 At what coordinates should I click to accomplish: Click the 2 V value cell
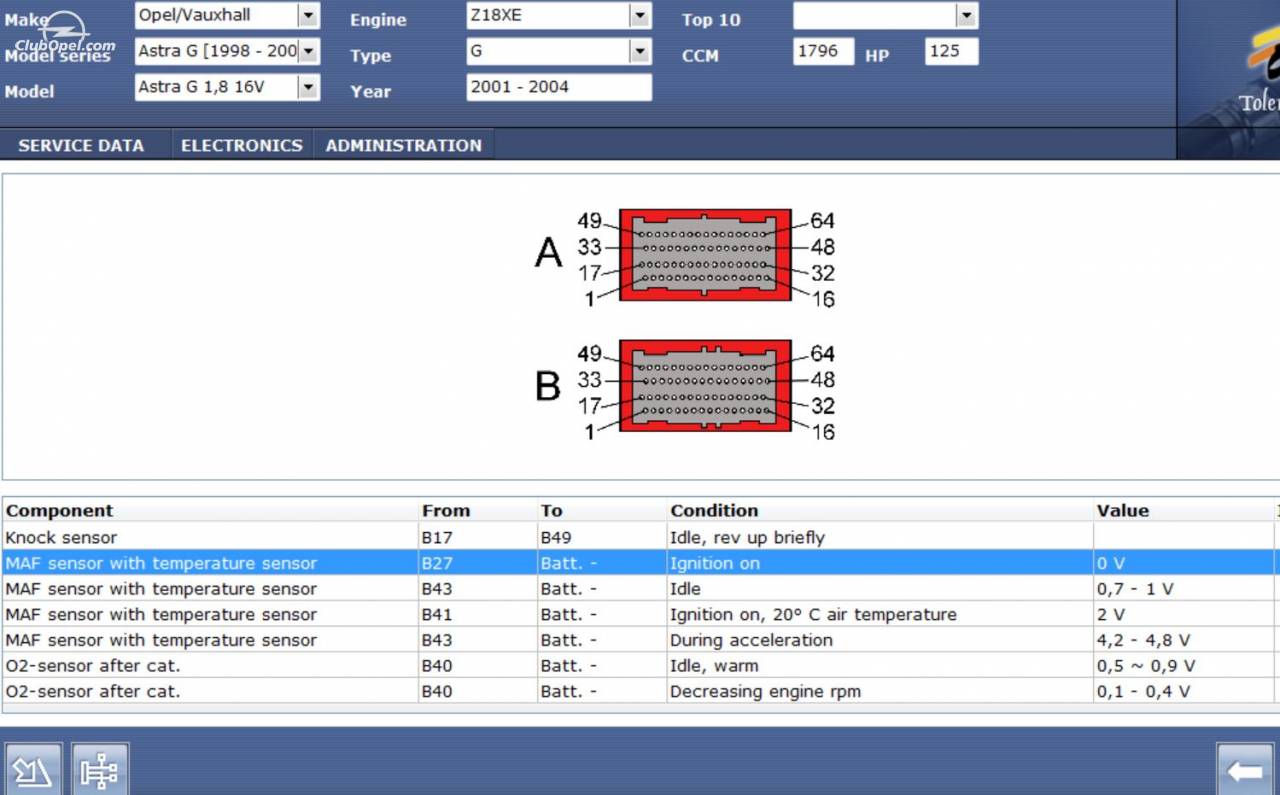point(1184,614)
